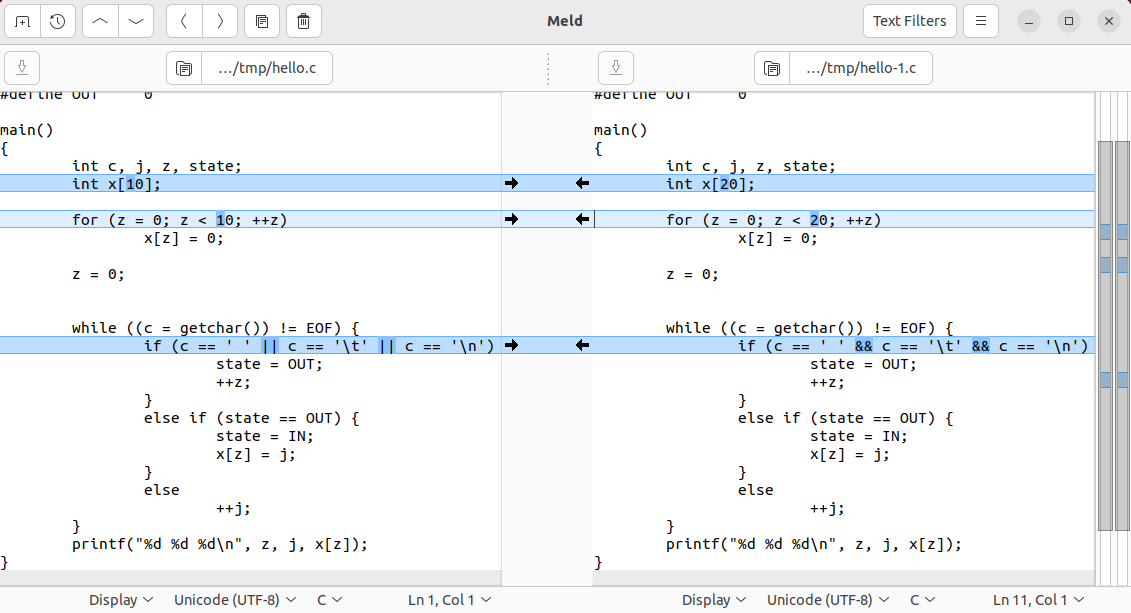Jump to the next change
The height and width of the screenshot is (613, 1131).
tap(136, 21)
